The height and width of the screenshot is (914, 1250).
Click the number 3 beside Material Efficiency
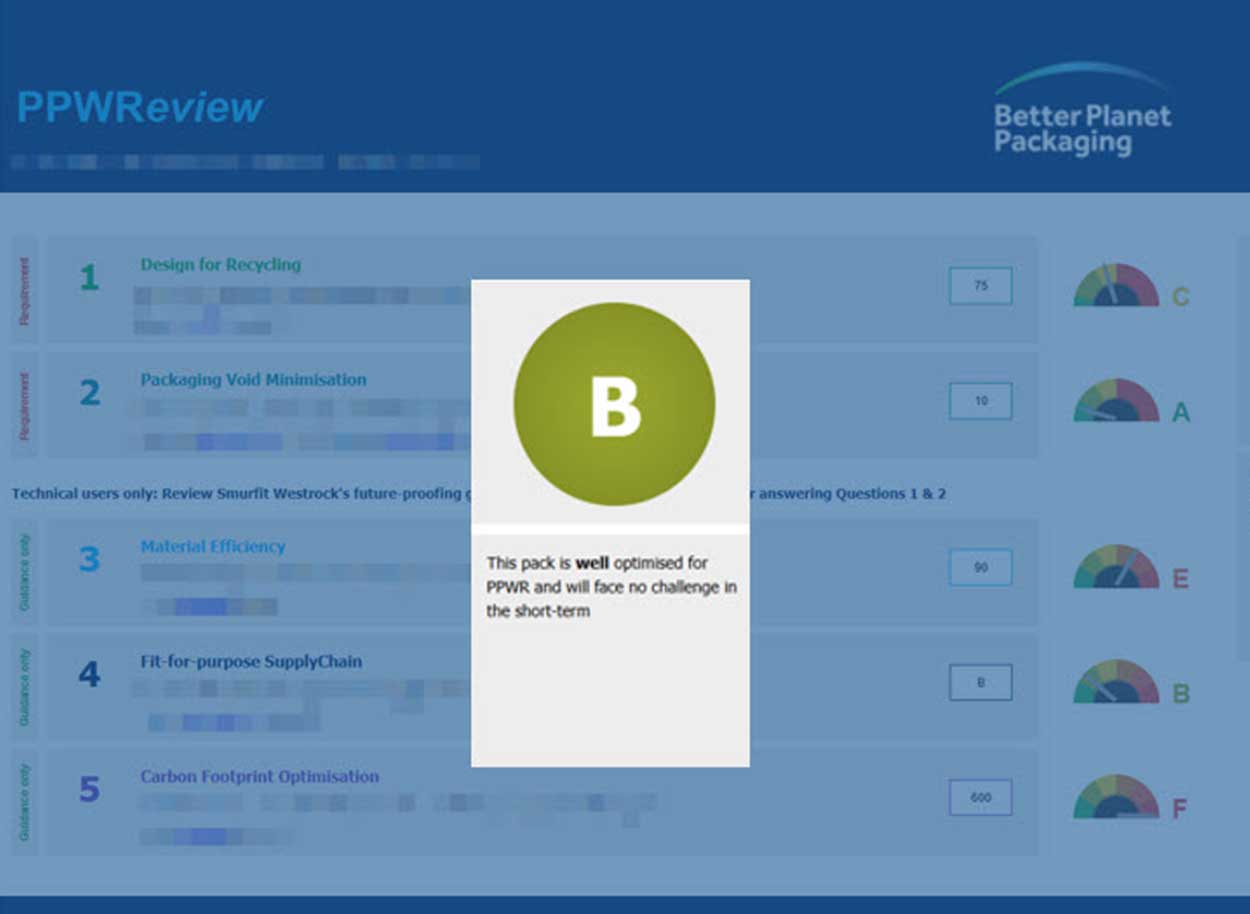point(89,559)
